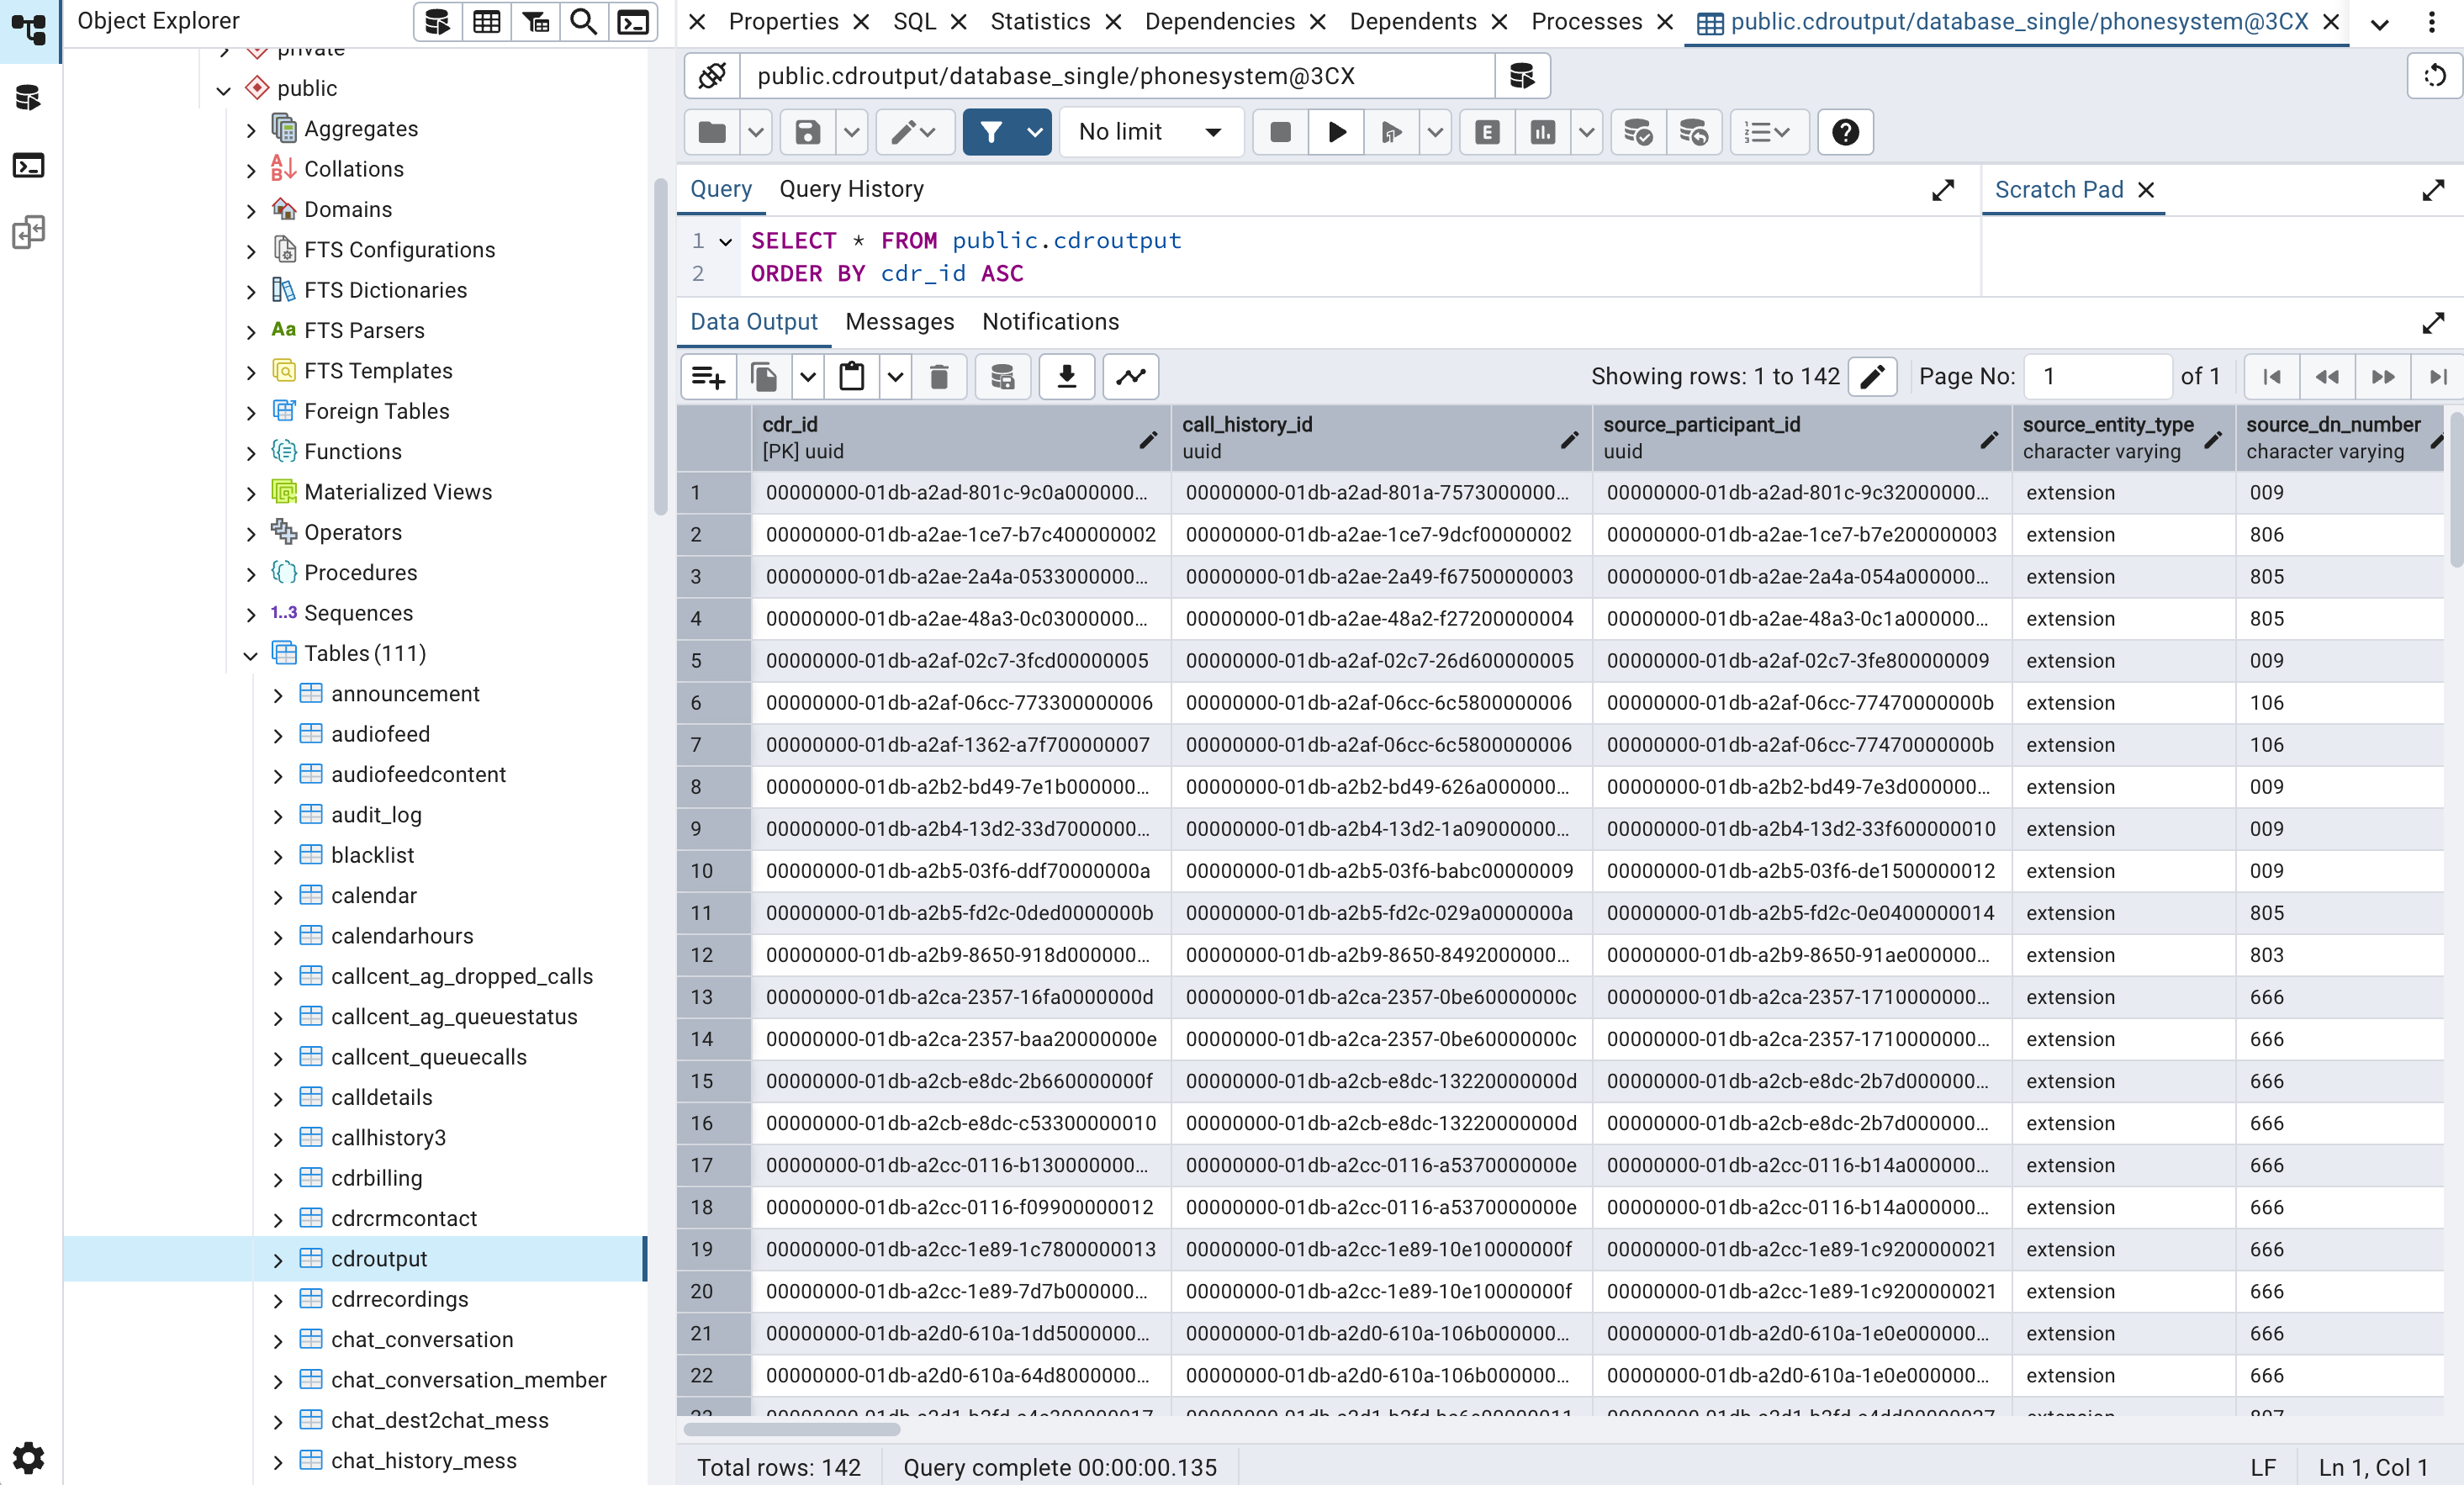Click the Query Tool icon in Object Explorer
2464x1485 pixels.
pos(437,22)
